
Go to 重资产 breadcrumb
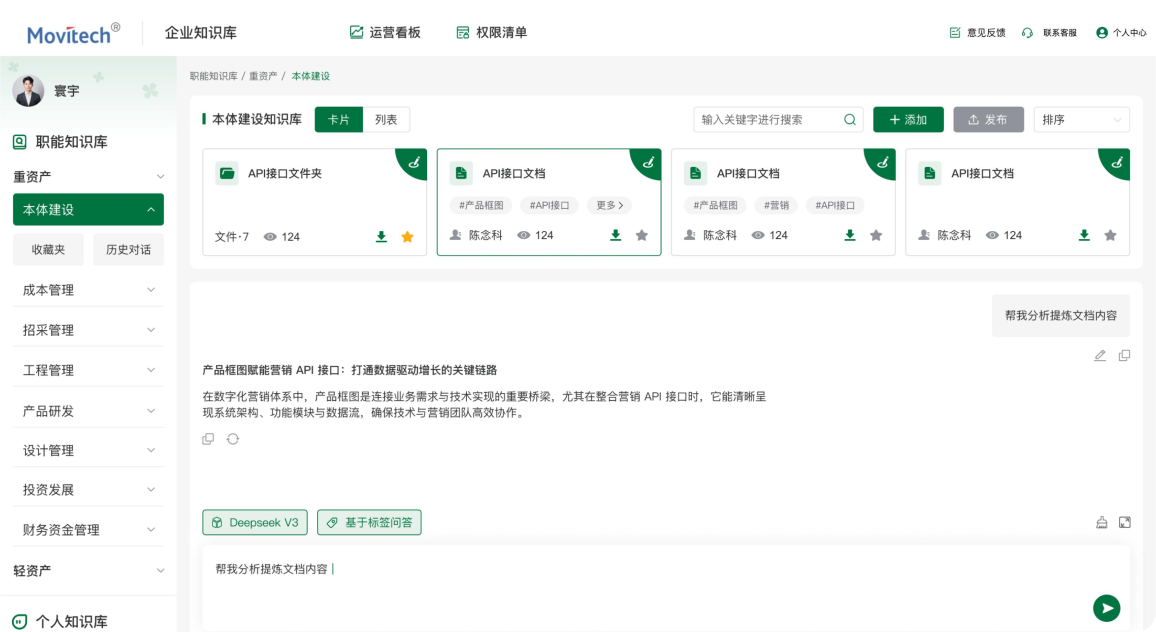coord(263,76)
